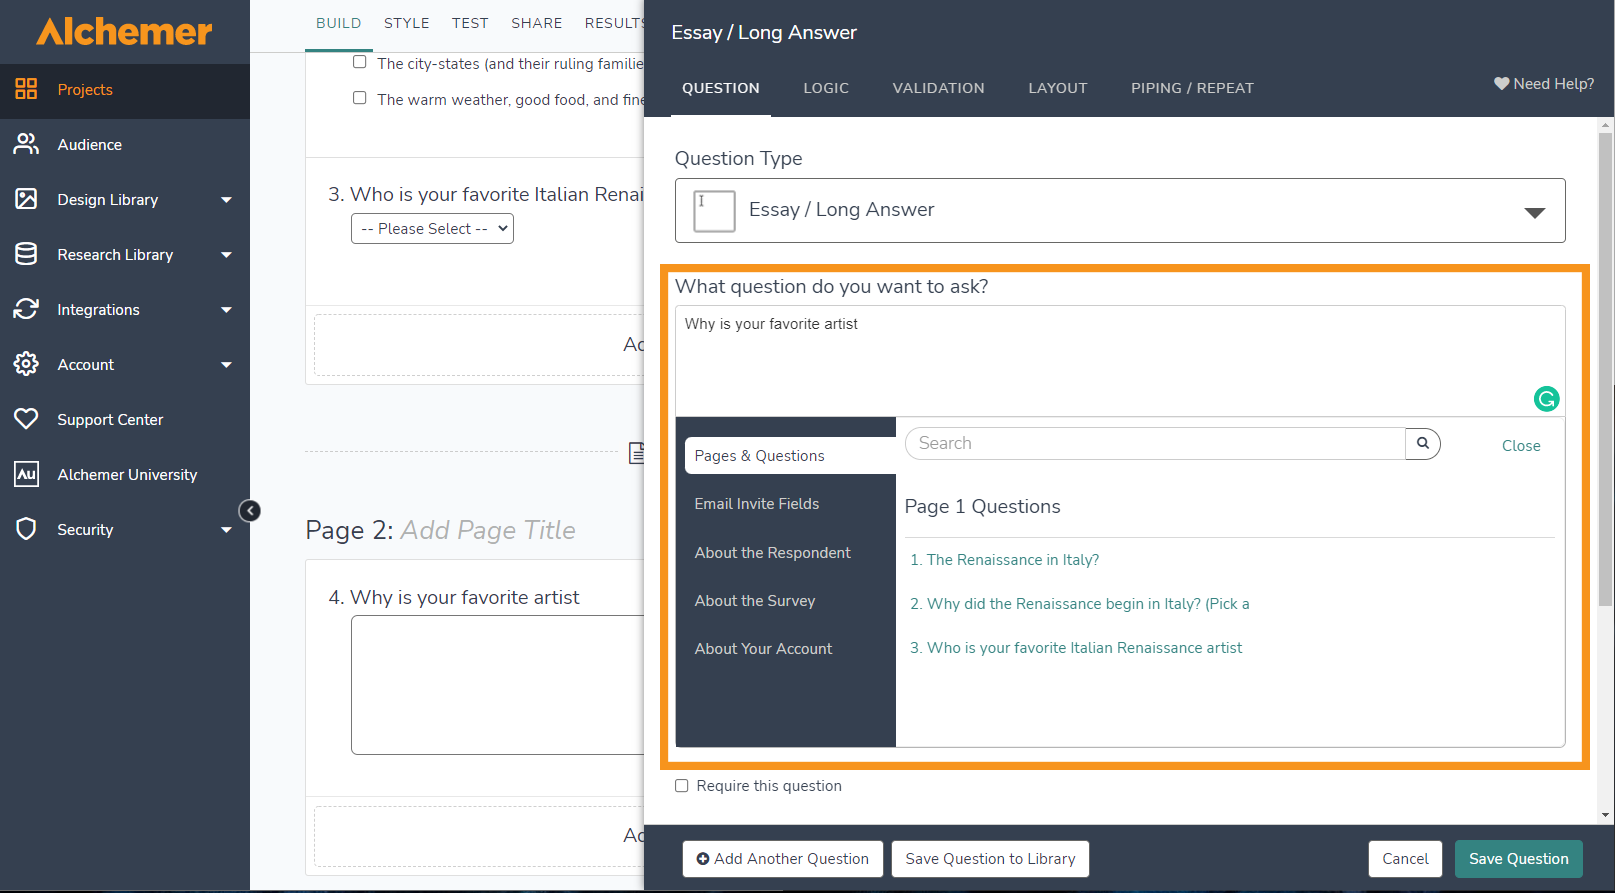Click the green Grammarly icon
The width and height of the screenshot is (1615, 893).
pos(1546,399)
